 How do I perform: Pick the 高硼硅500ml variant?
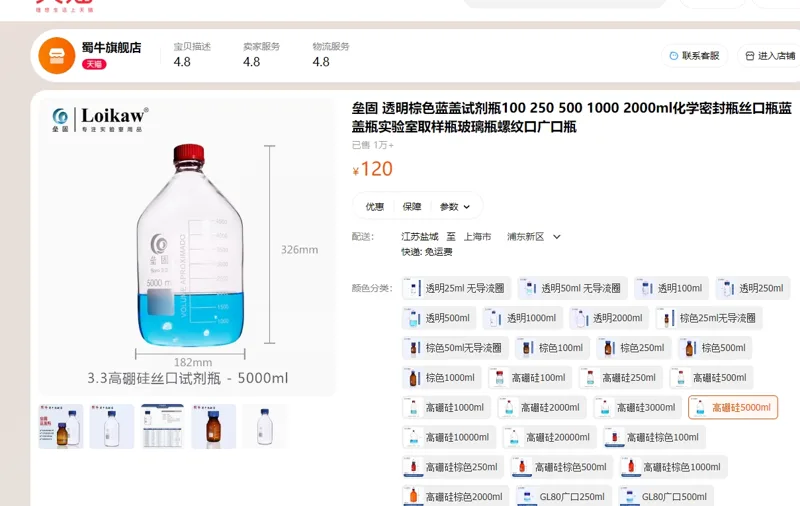tap(711, 378)
